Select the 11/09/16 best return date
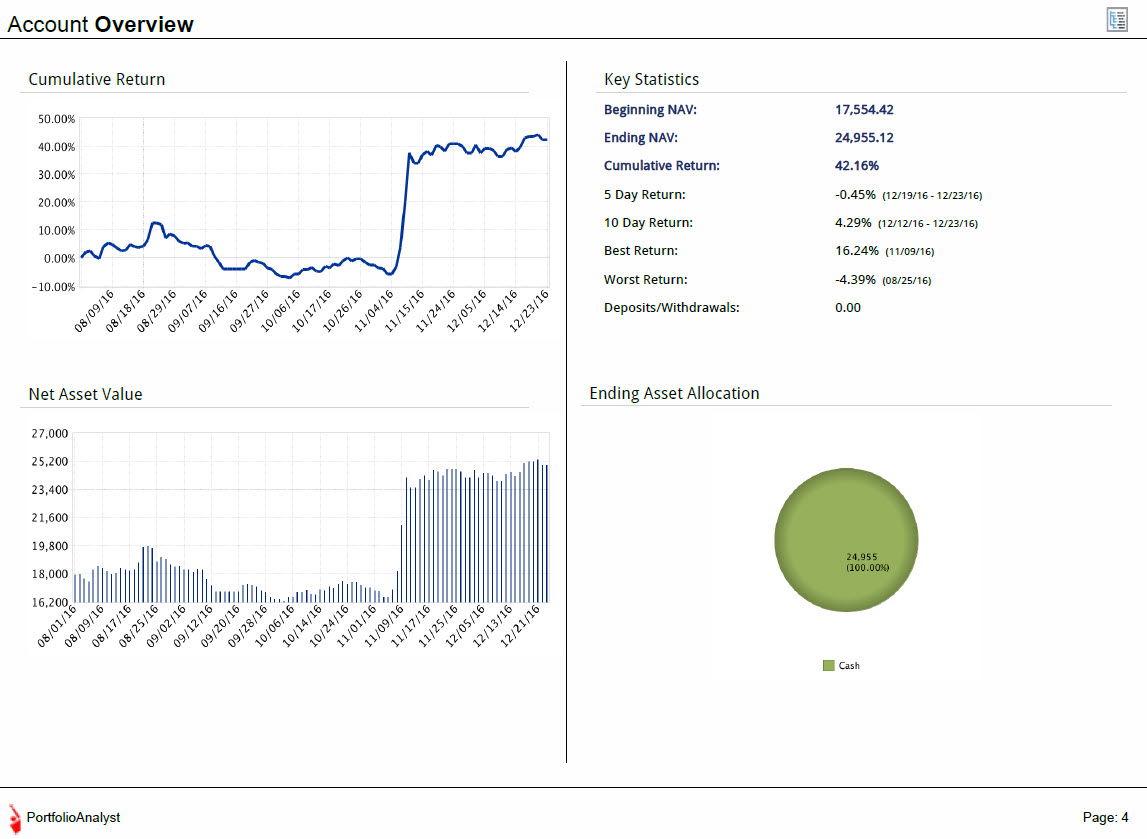This screenshot has height=839, width=1147. tap(909, 252)
